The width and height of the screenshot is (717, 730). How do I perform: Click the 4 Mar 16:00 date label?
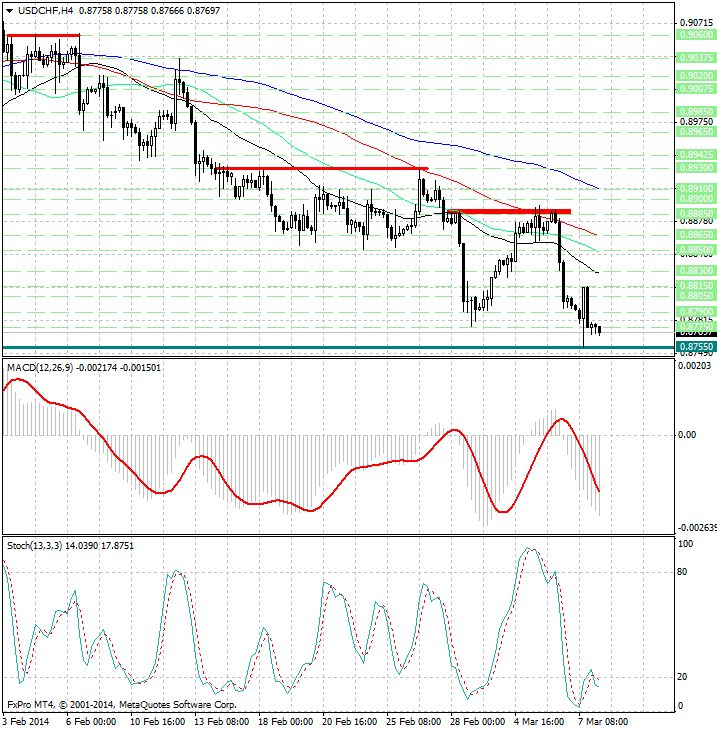point(539,722)
